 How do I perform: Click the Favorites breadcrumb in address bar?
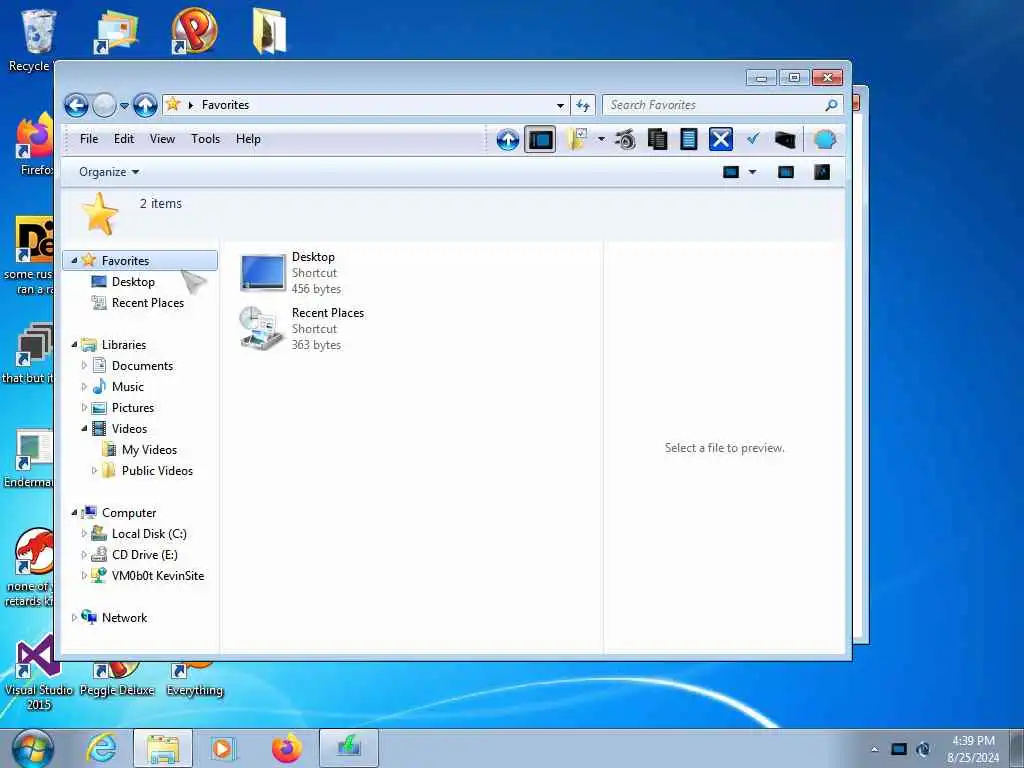pyautogui.click(x=225, y=105)
